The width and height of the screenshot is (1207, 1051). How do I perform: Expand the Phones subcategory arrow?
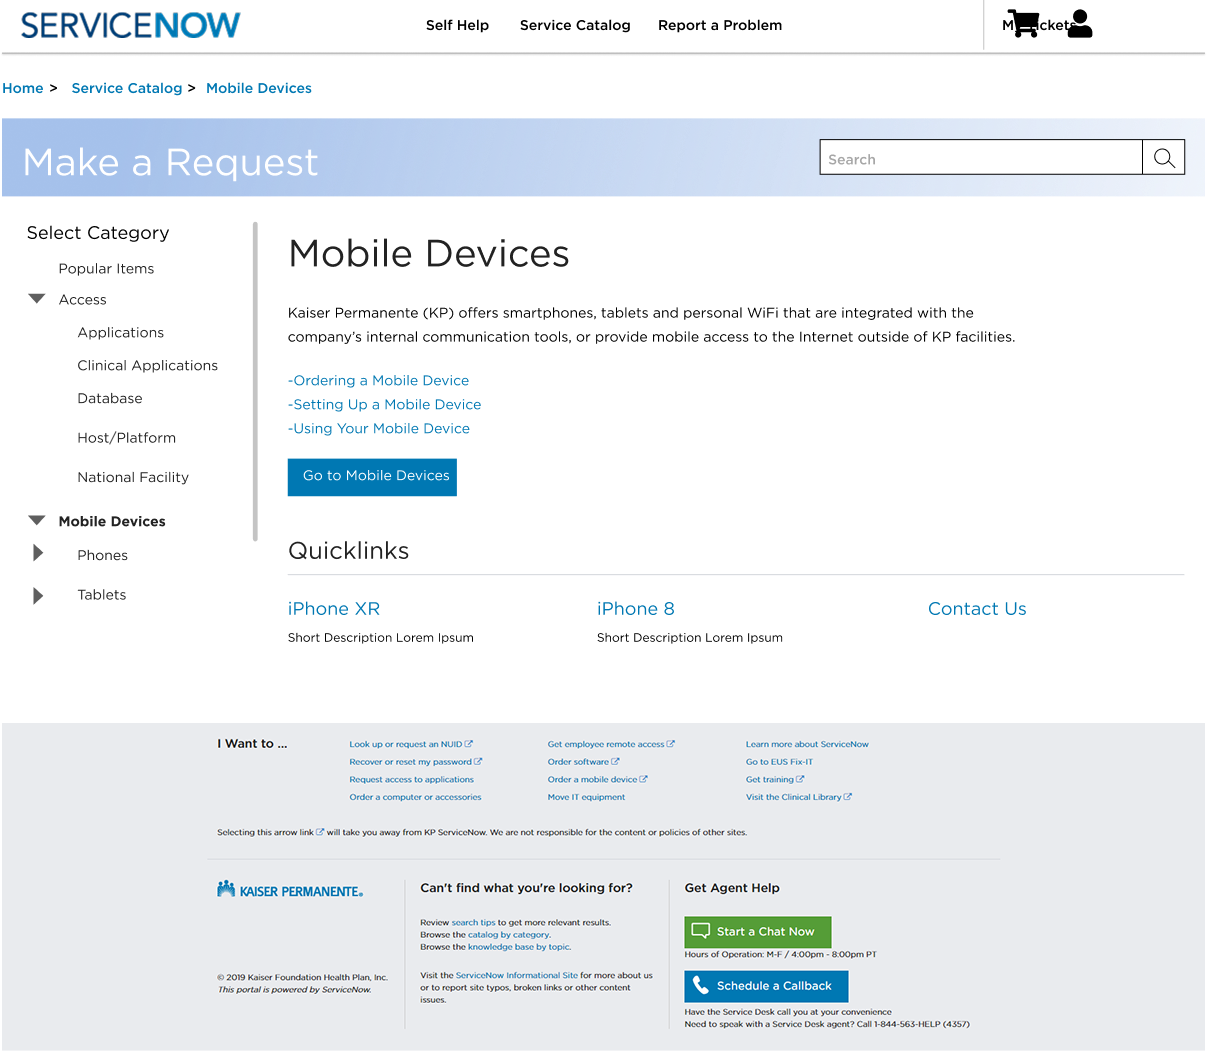[38, 554]
